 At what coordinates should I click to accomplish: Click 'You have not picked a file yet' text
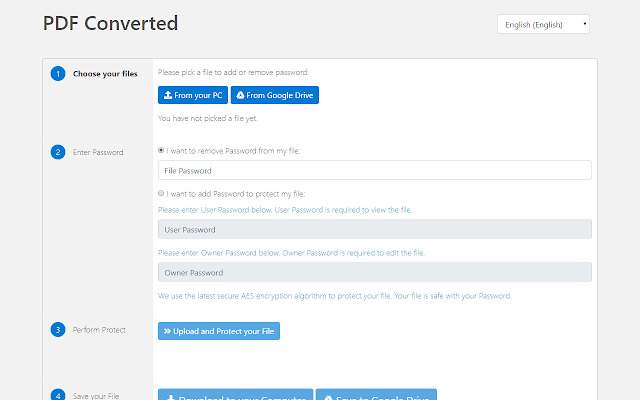click(x=208, y=118)
